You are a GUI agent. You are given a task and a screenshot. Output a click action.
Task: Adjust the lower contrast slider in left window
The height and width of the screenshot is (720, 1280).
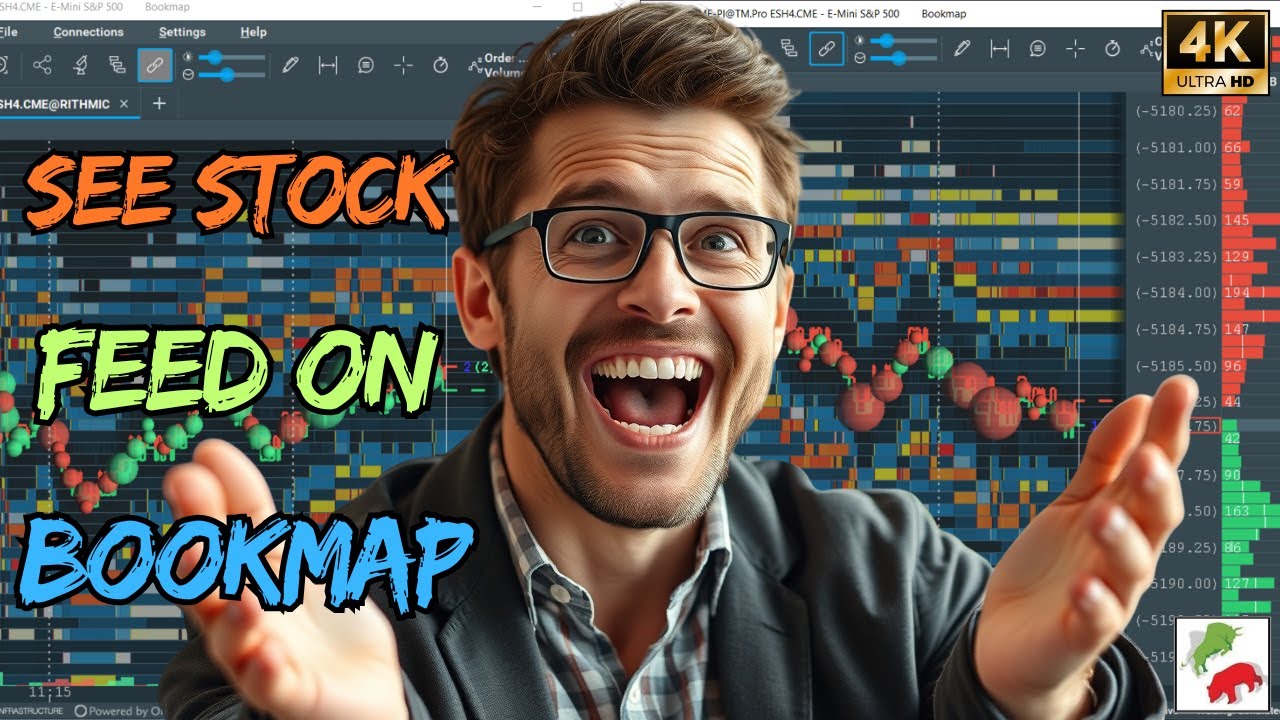click(231, 74)
